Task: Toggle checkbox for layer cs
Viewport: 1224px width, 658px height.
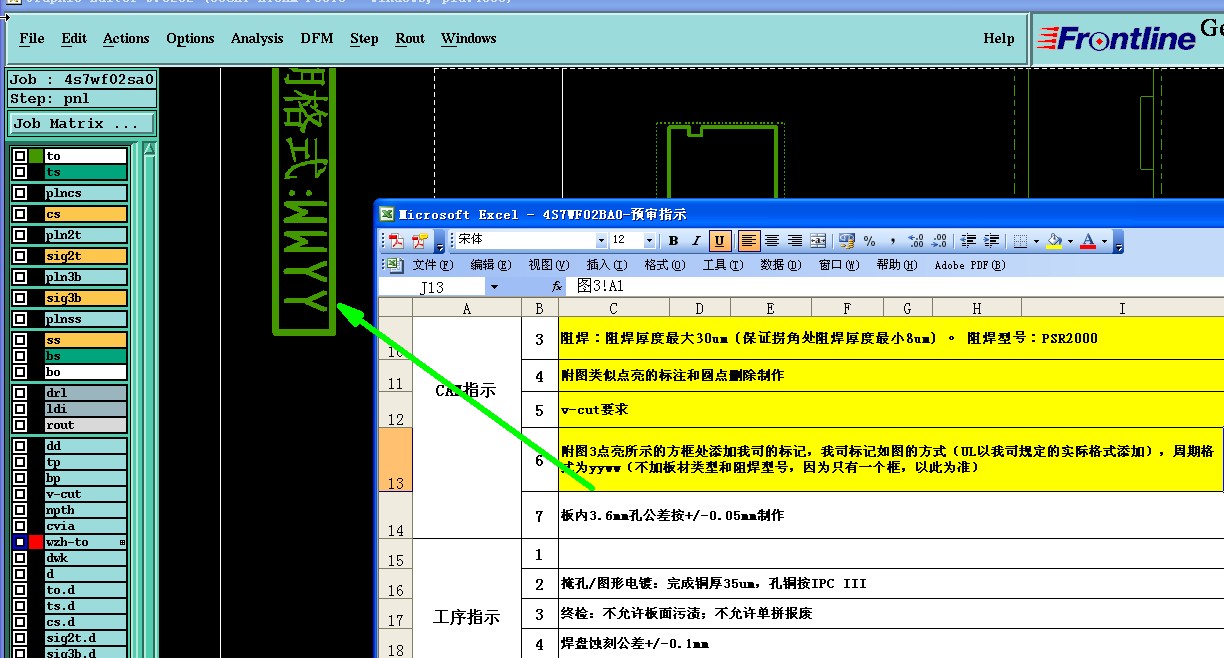Action: (x=20, y=214)
